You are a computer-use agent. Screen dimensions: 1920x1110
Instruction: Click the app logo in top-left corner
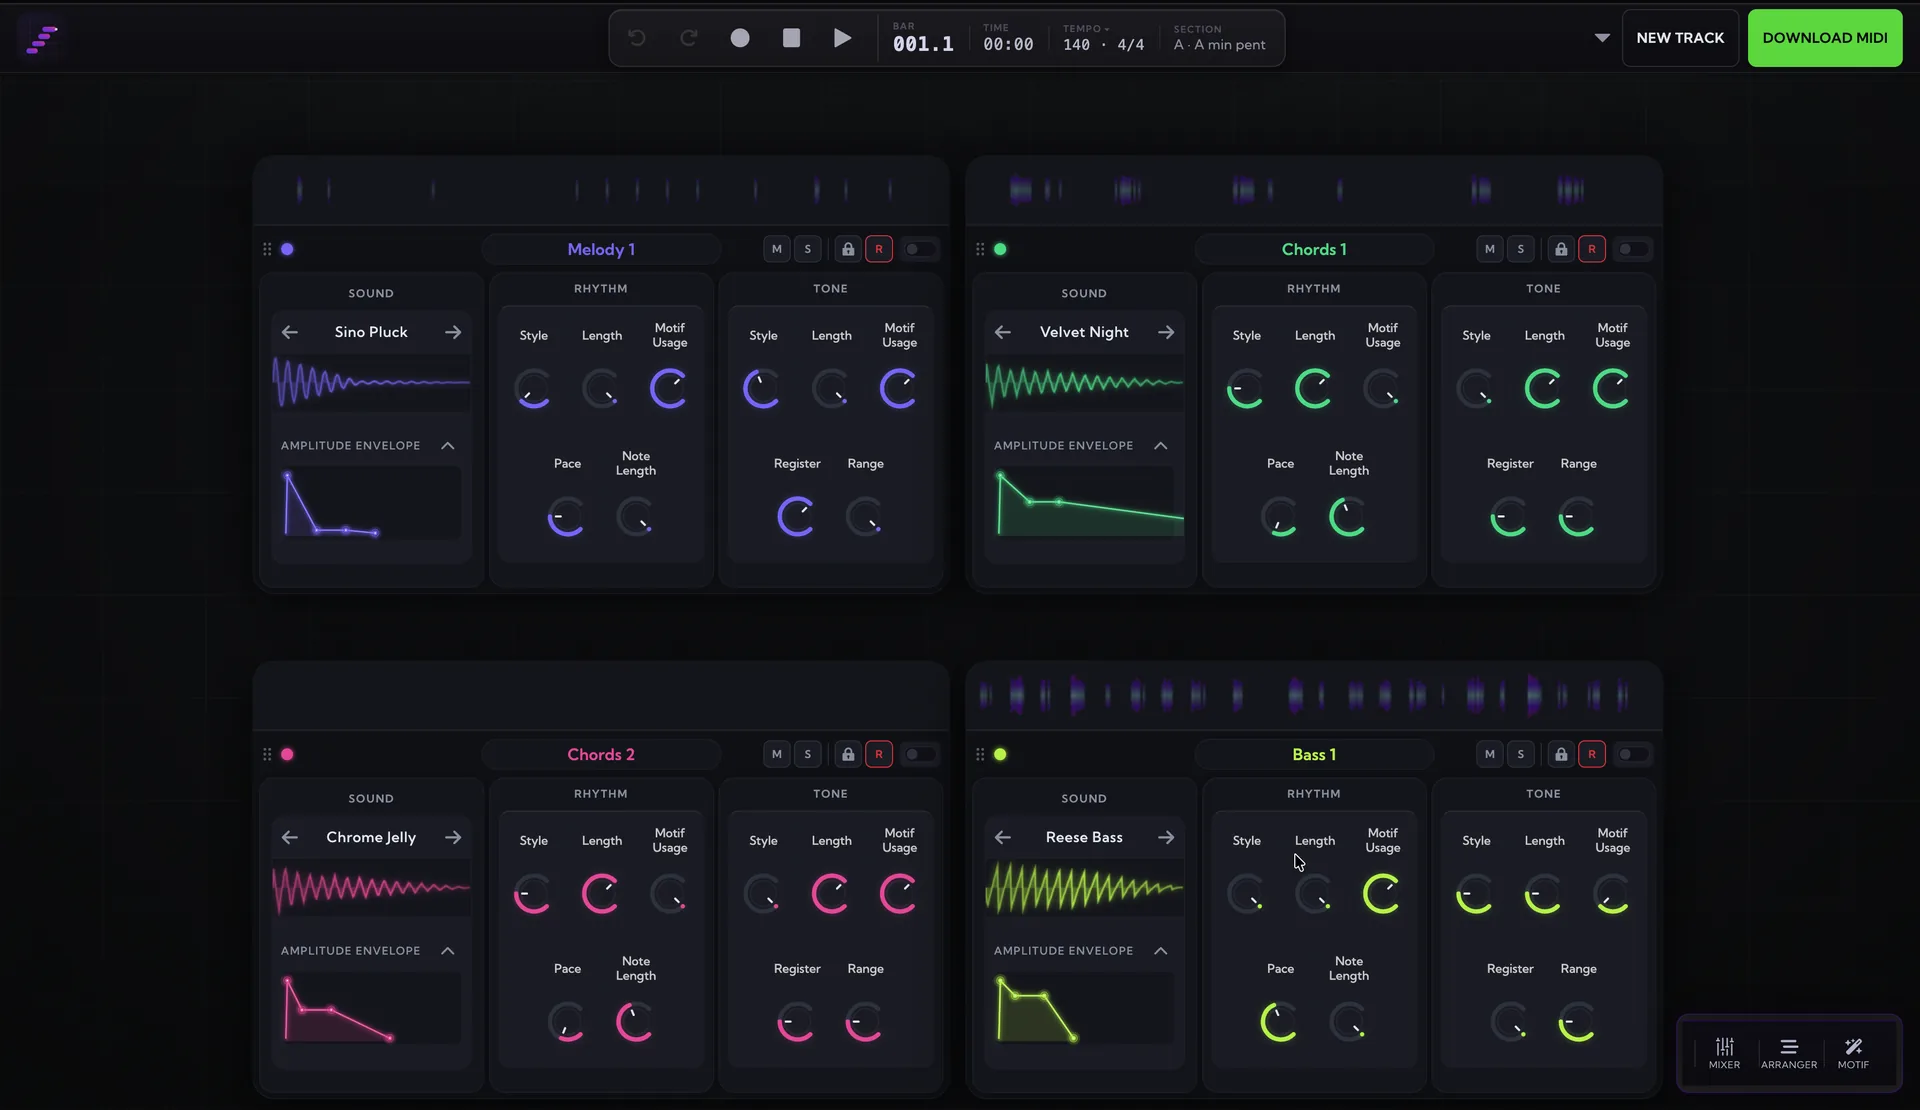(x=42, y=39)
